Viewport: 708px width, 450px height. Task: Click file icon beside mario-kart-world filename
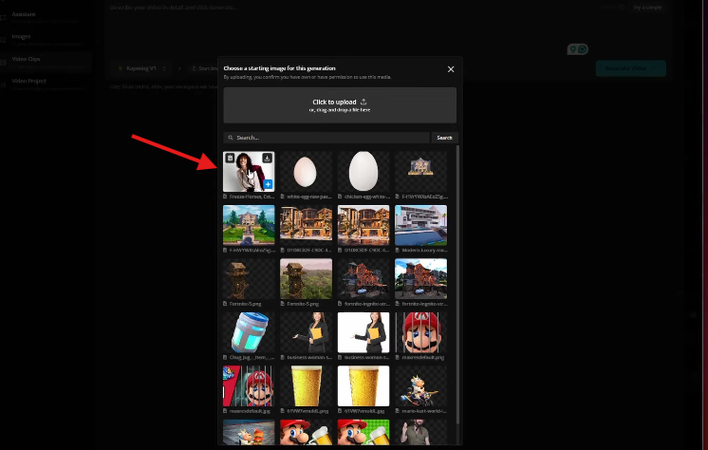tap(397, 411)
